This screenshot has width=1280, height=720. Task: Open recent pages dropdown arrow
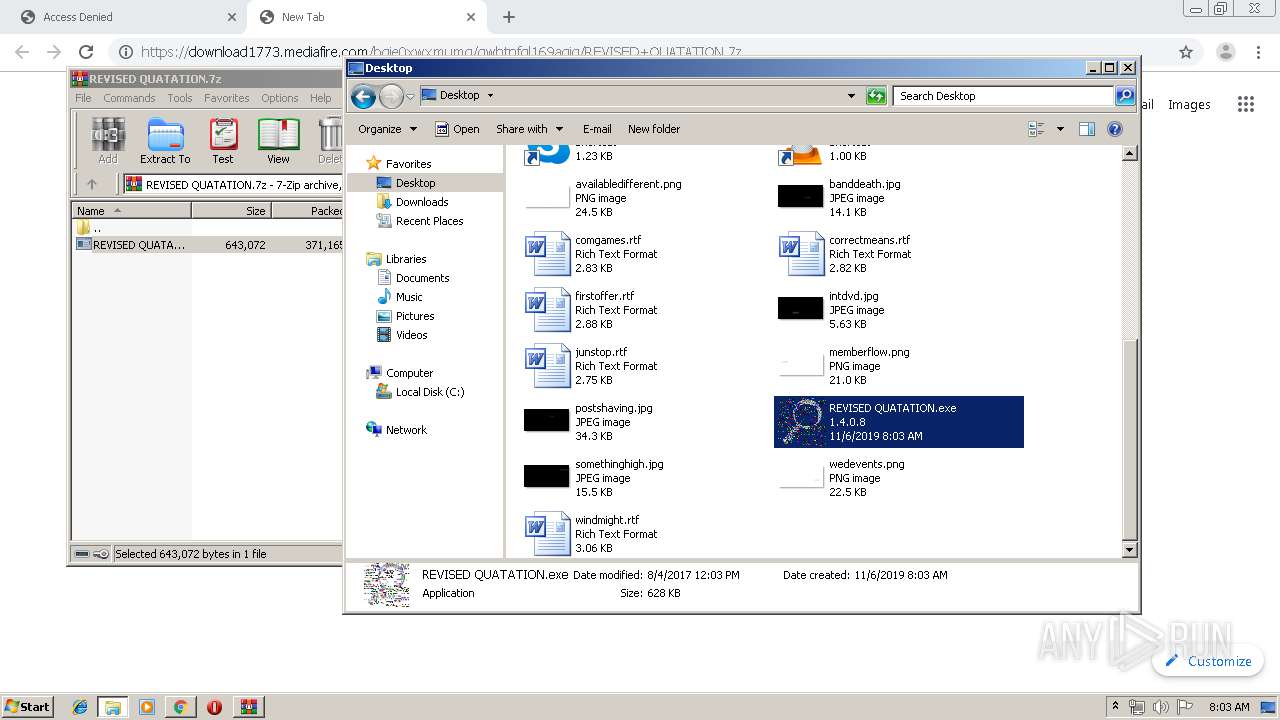410,97
